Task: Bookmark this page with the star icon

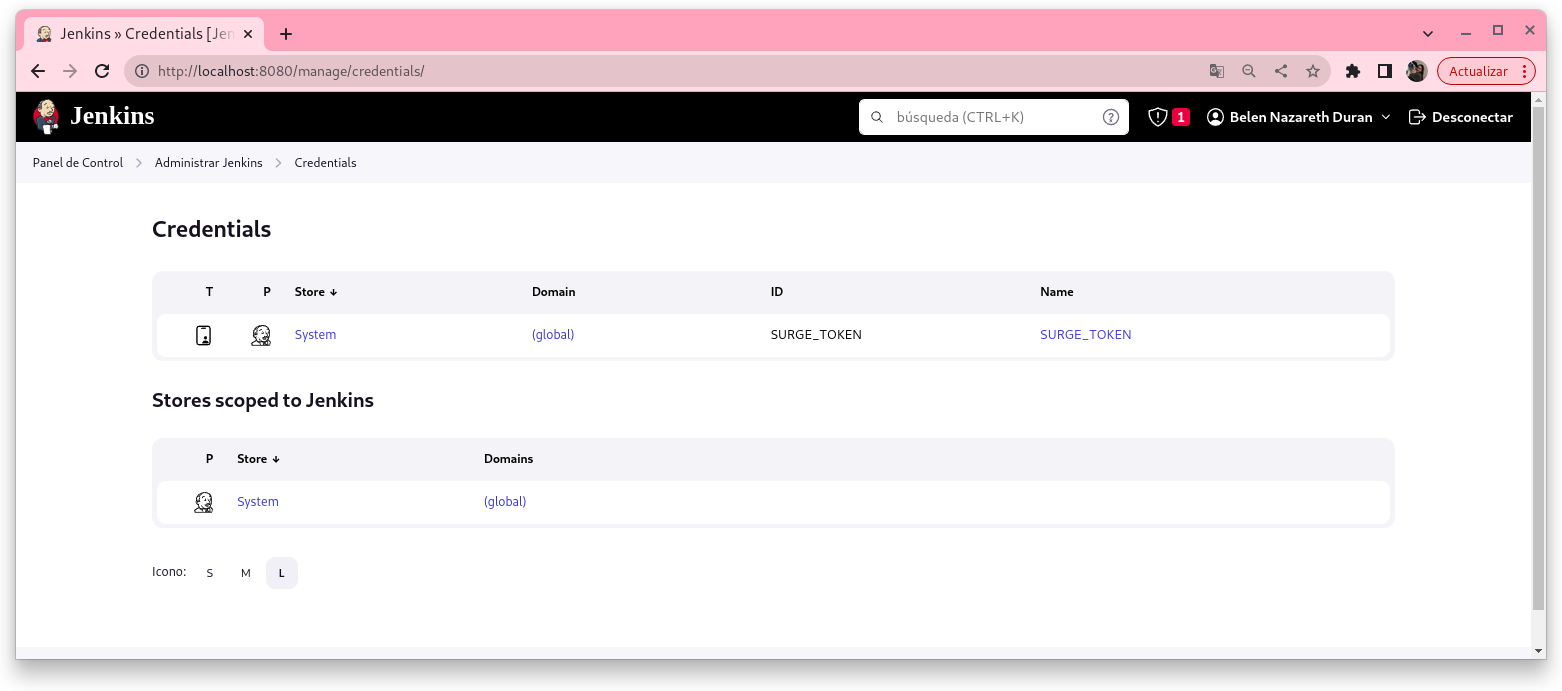Action: coord(1312,71)
